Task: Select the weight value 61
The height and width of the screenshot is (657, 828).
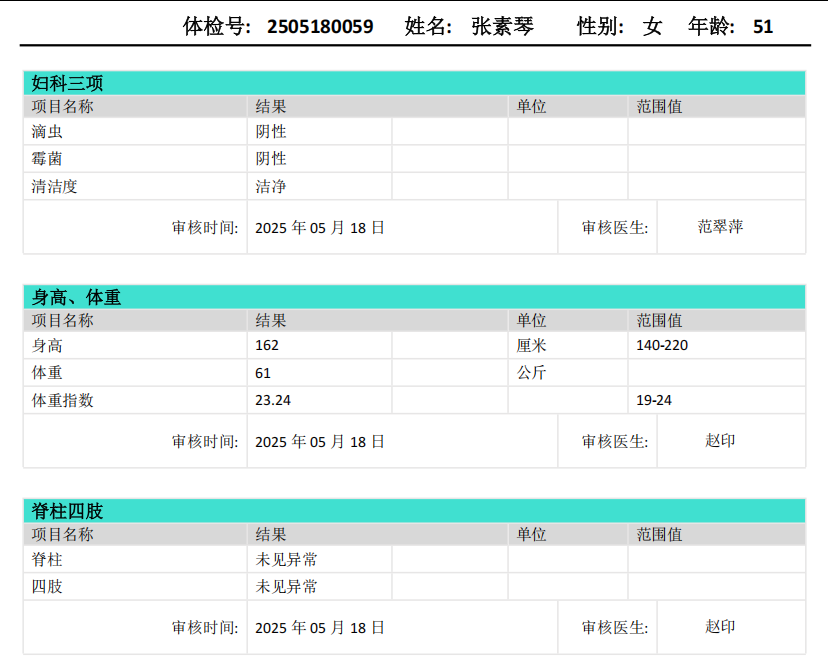Action: 263,373
